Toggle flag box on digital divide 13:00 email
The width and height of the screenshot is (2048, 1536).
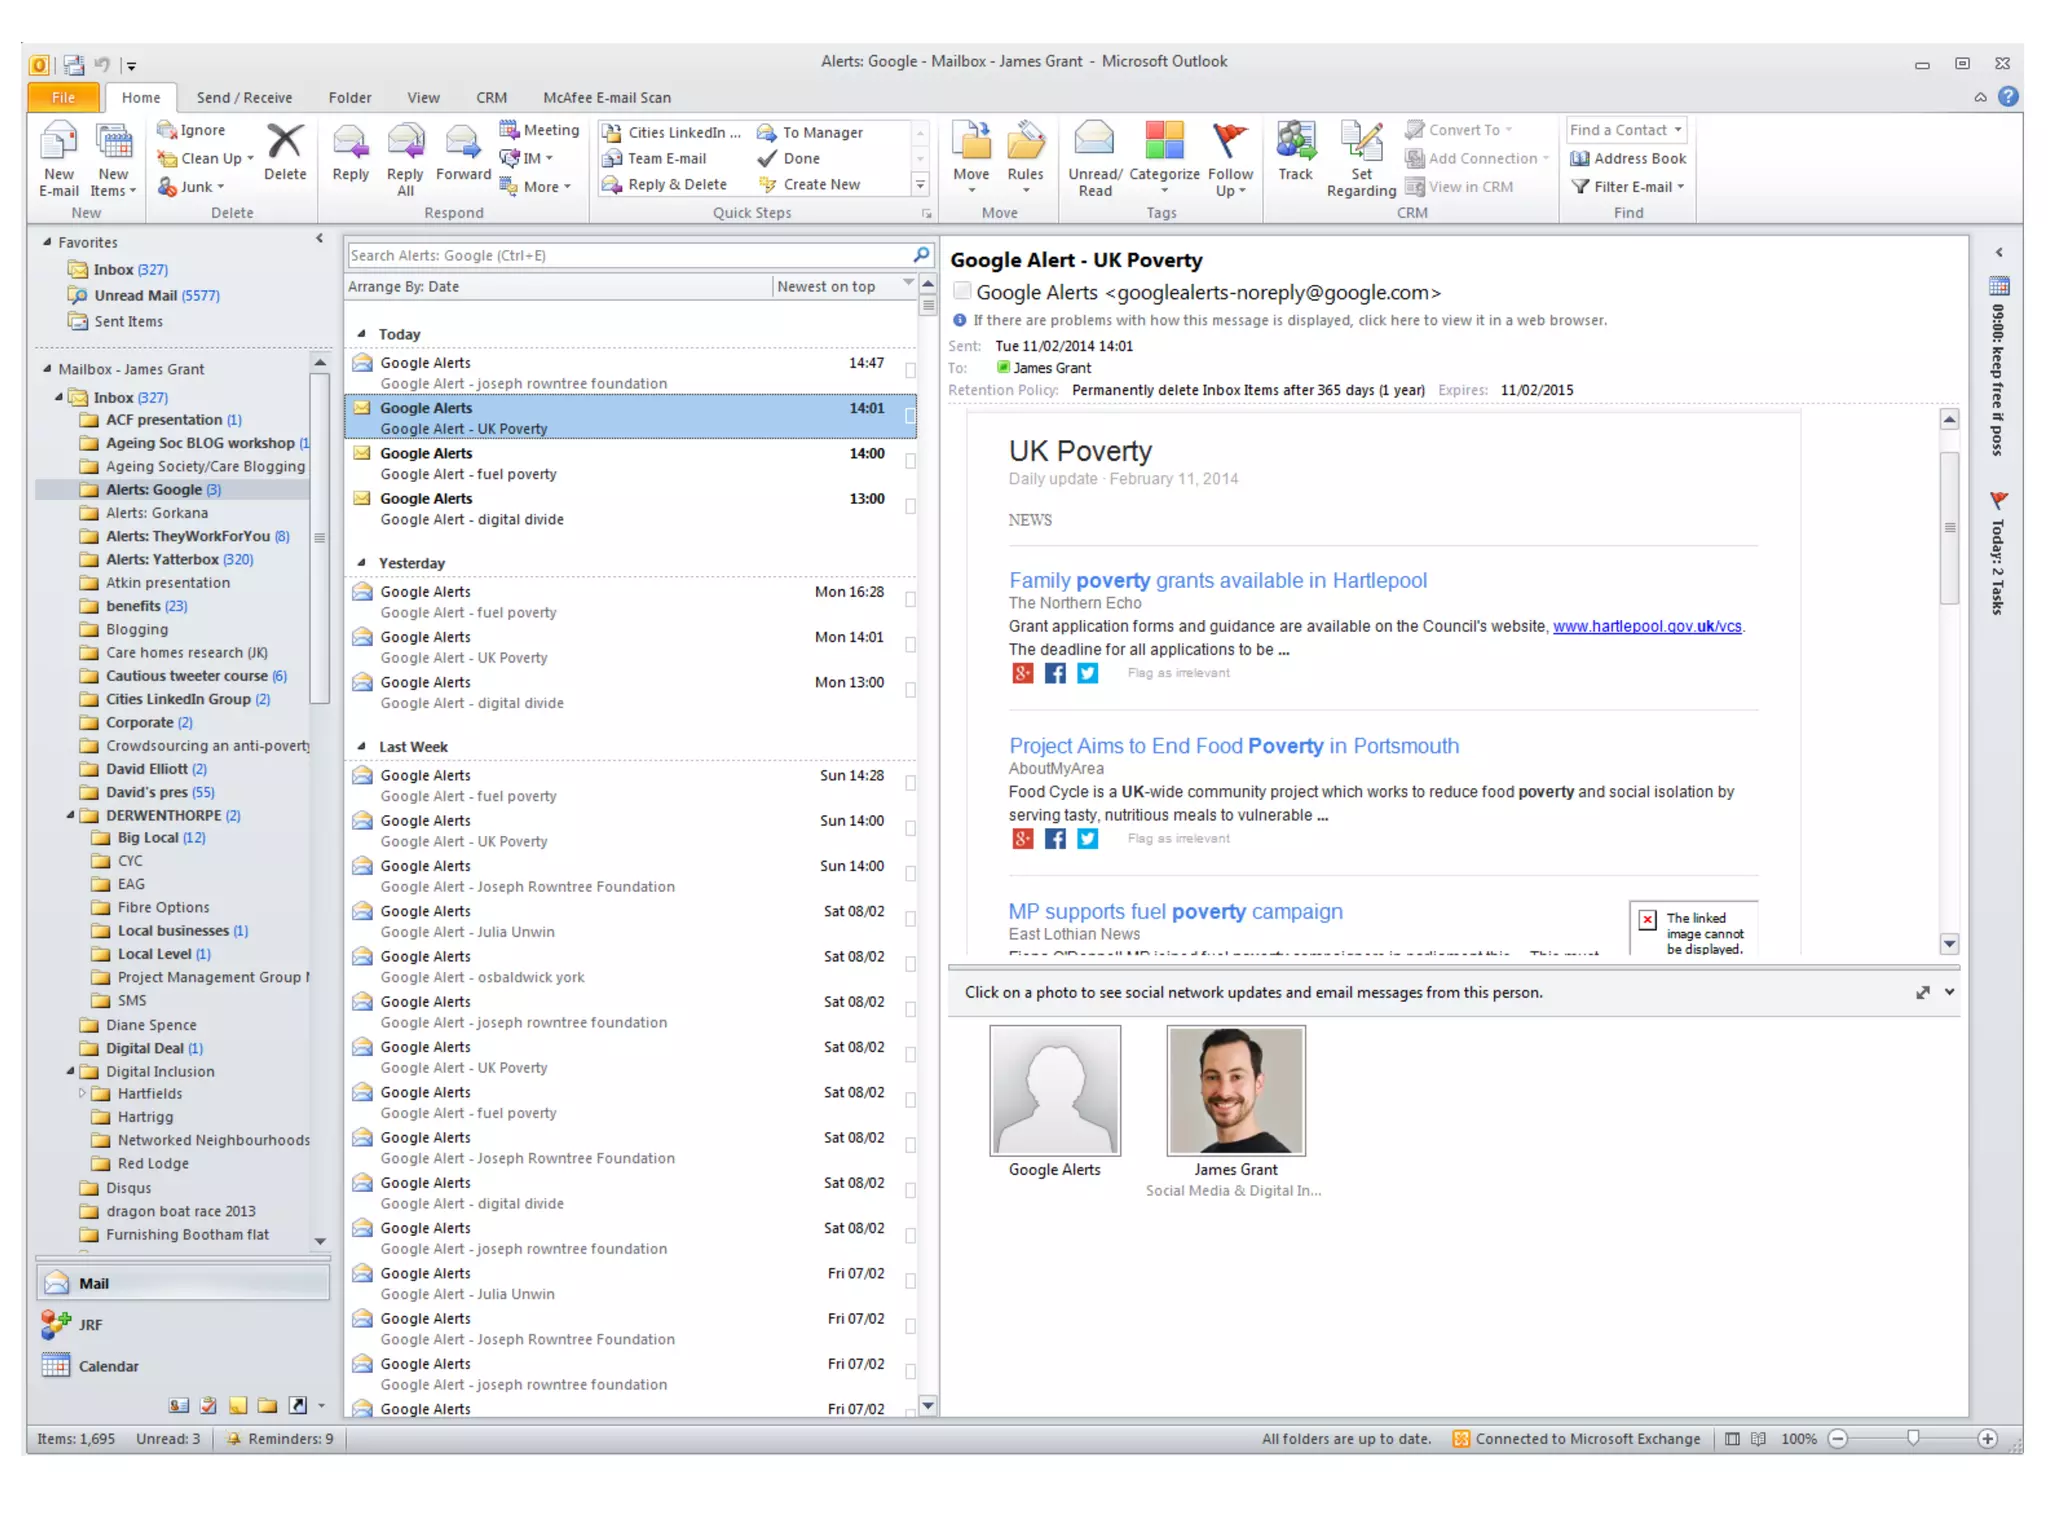[910, 507]
